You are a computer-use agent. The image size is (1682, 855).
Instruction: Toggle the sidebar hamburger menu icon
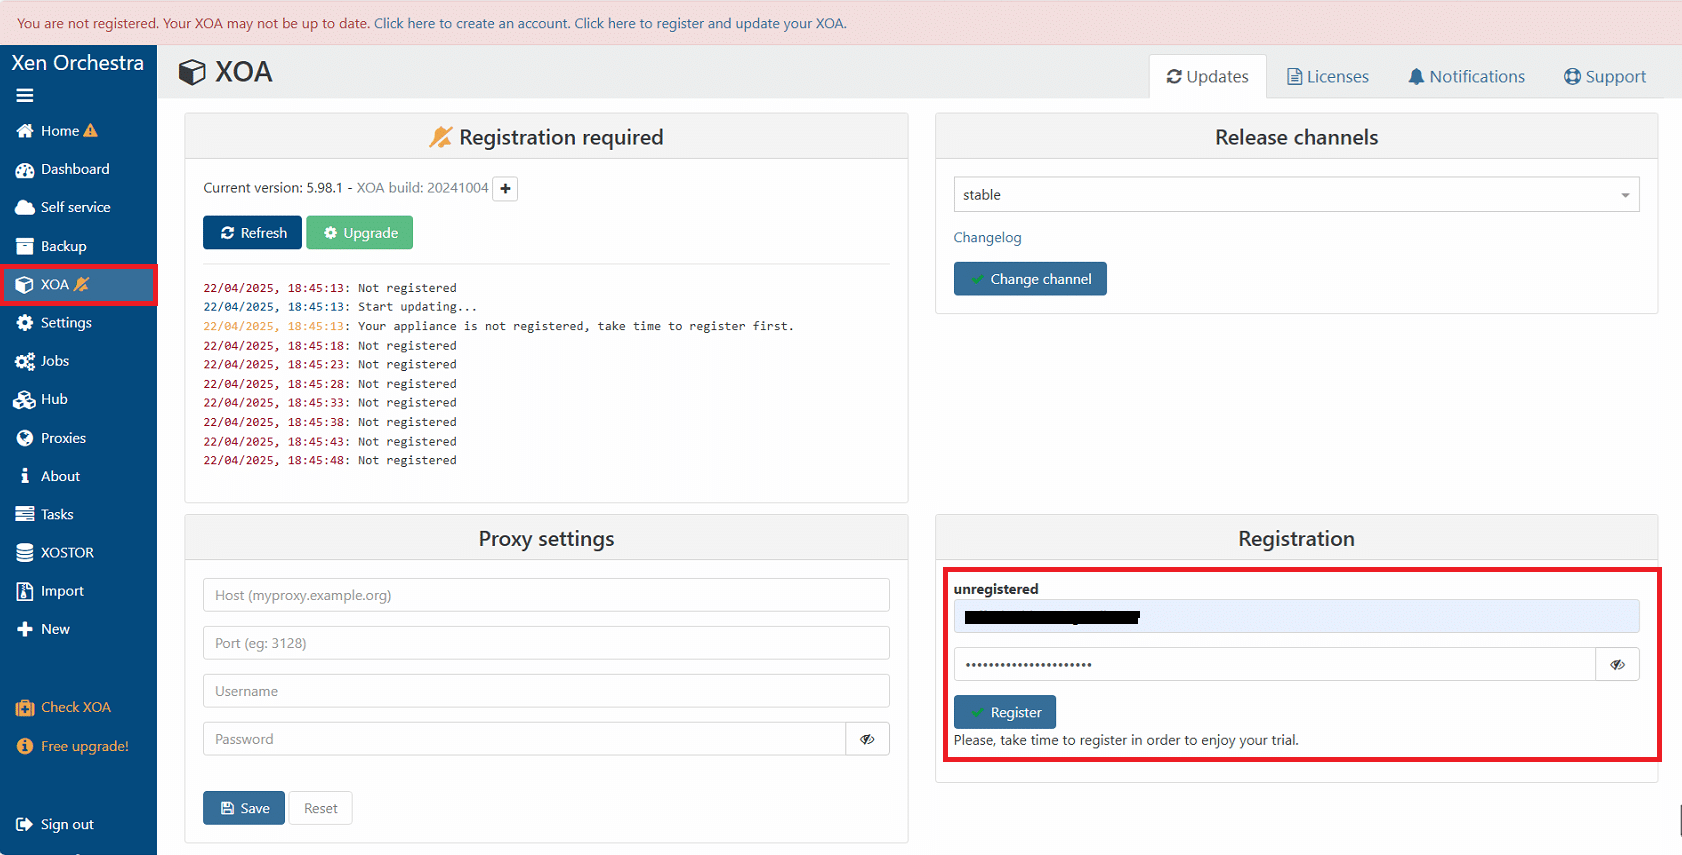tap(25, 96)
